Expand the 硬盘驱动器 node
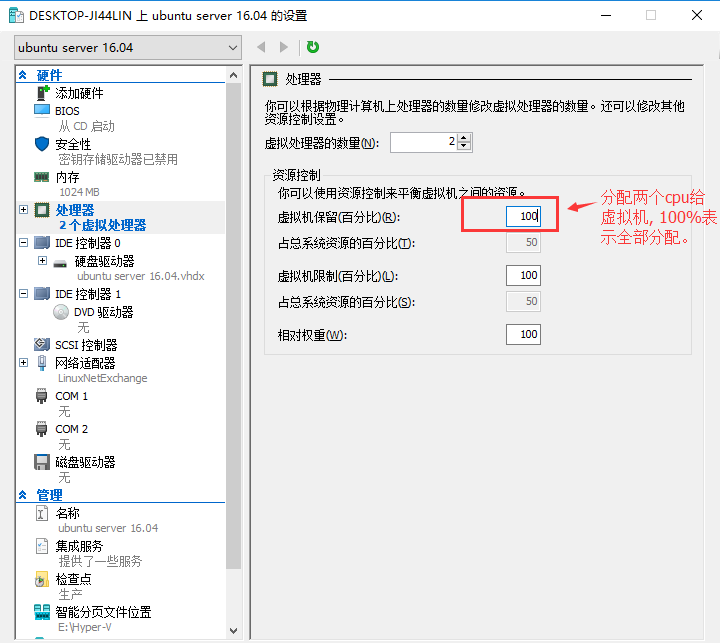Screen dimensions: 720x643 point(42,261)
